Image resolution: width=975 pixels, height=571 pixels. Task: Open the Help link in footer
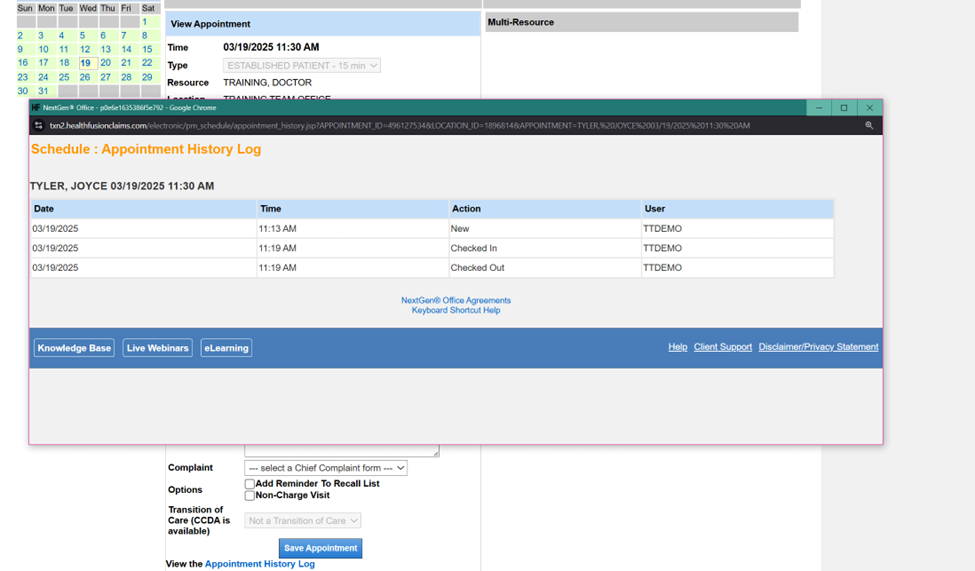[678, 347]
